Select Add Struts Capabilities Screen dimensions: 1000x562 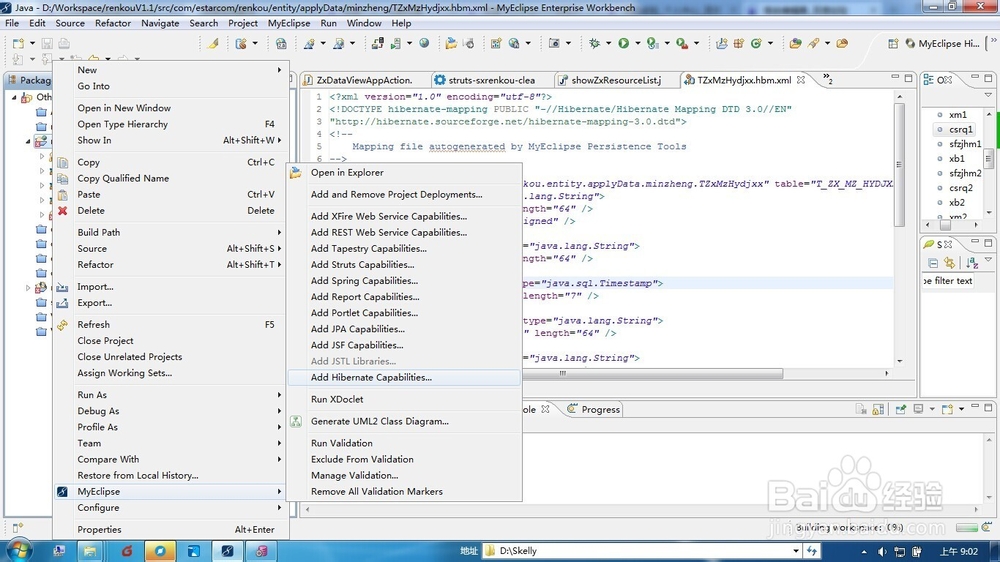point(404,265)
